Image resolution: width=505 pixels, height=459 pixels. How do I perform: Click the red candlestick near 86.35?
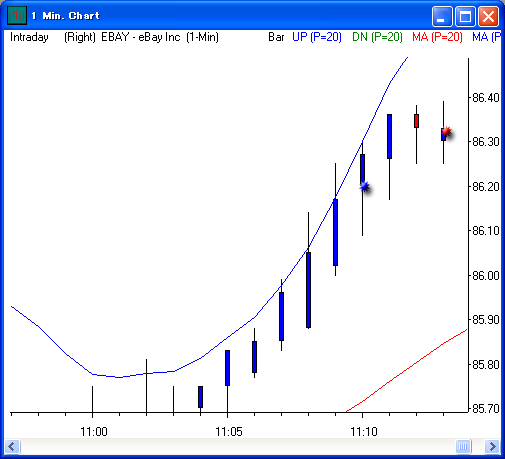click(x=416, y=121)
